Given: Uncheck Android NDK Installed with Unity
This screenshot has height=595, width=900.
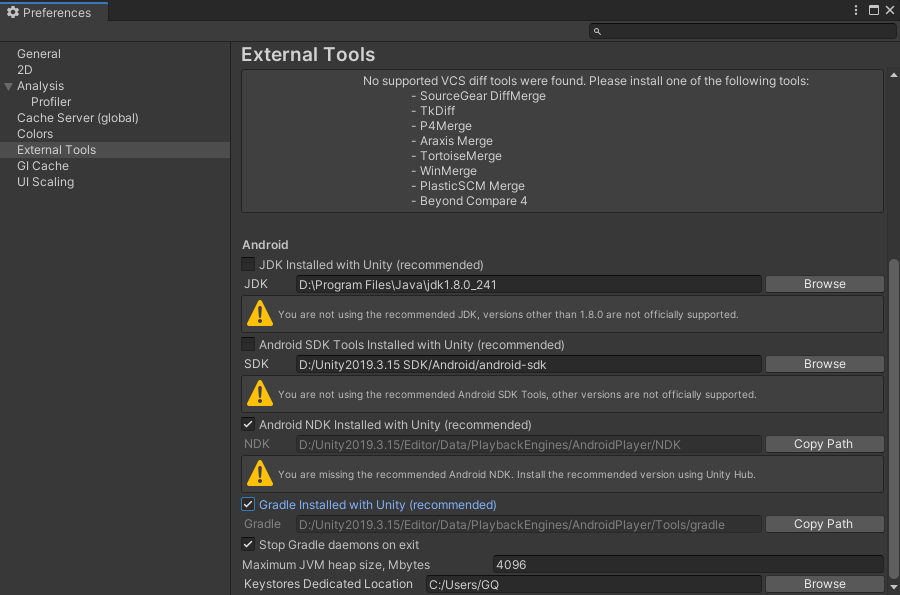Looking at the screenshot, I should click(248, 424).
